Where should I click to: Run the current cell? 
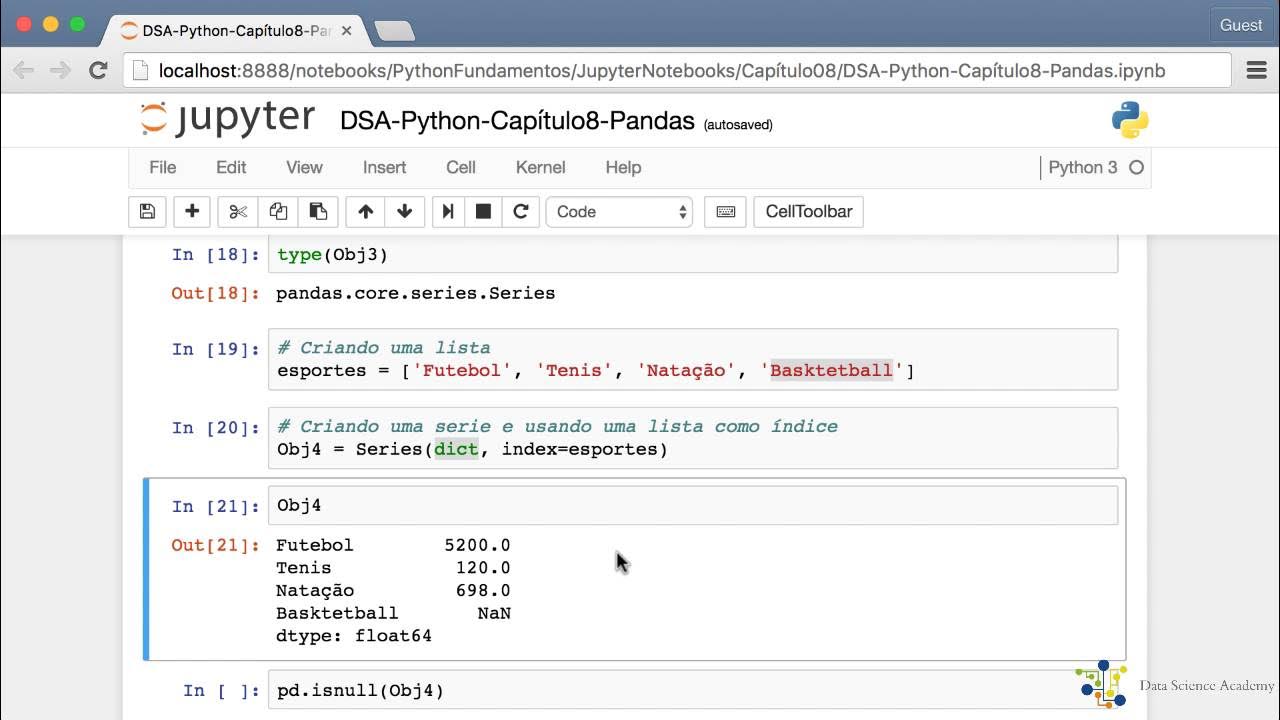[448, 212]
